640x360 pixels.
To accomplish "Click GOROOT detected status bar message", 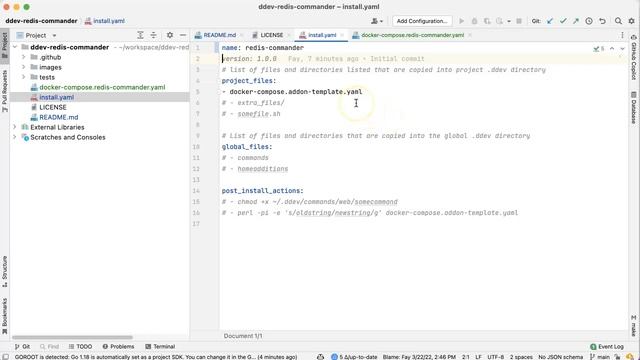I will [156, 357].
